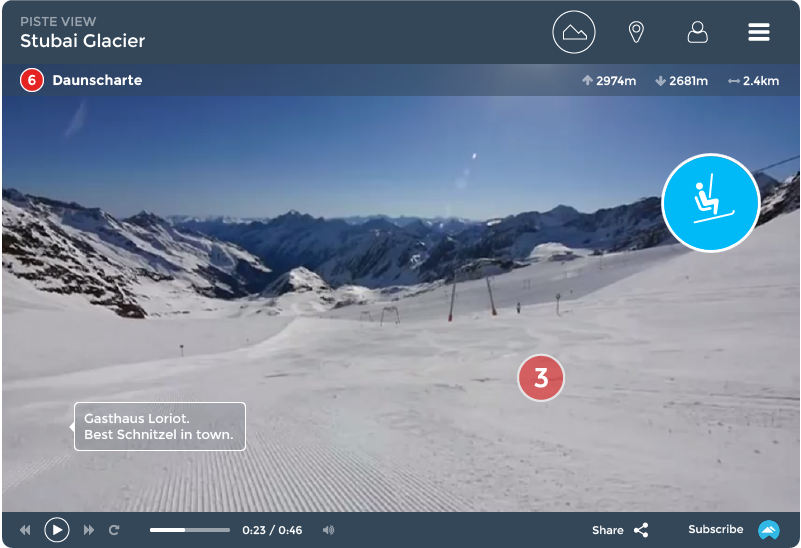Open the hamburger menu
This screenshot has width=801, height=548.
[x=759, y=32]
